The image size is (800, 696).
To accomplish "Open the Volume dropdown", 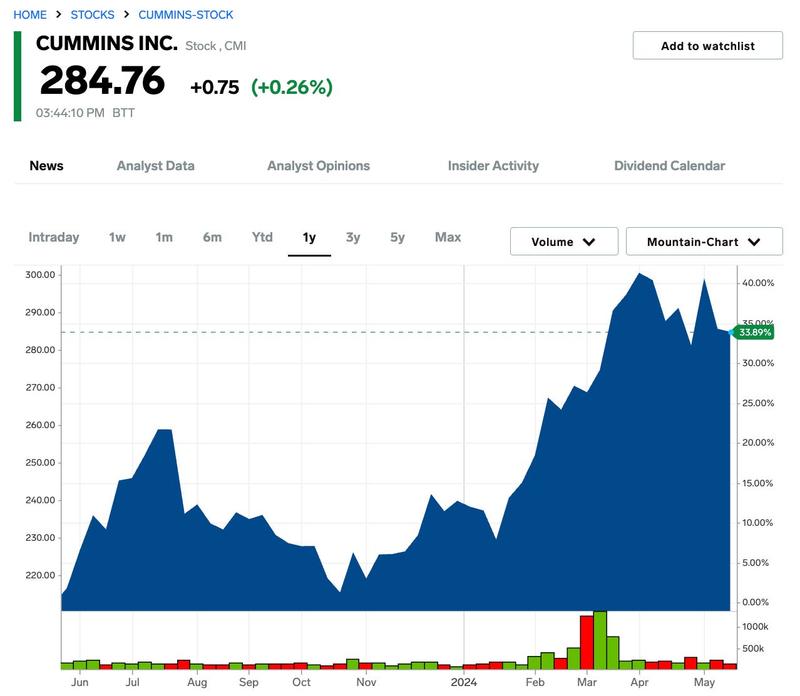I will click(x=564, y=241).
